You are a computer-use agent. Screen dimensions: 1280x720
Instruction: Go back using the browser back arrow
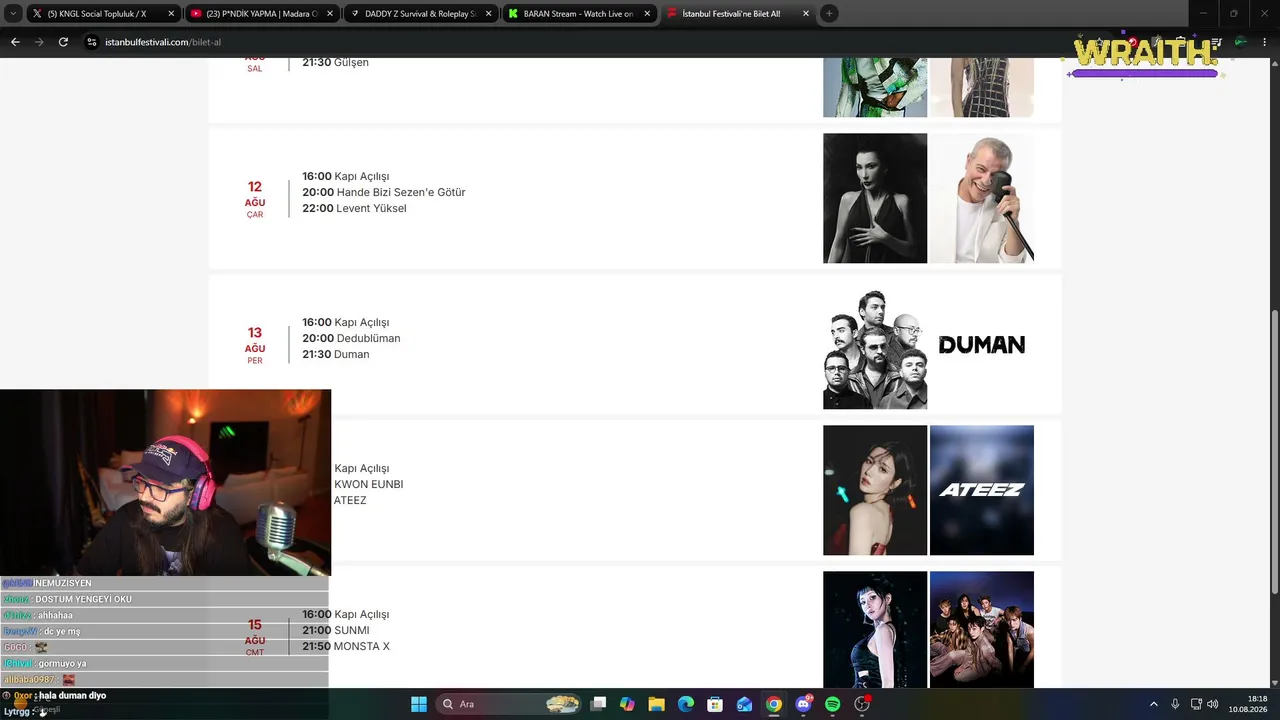[x=15, y=42]
